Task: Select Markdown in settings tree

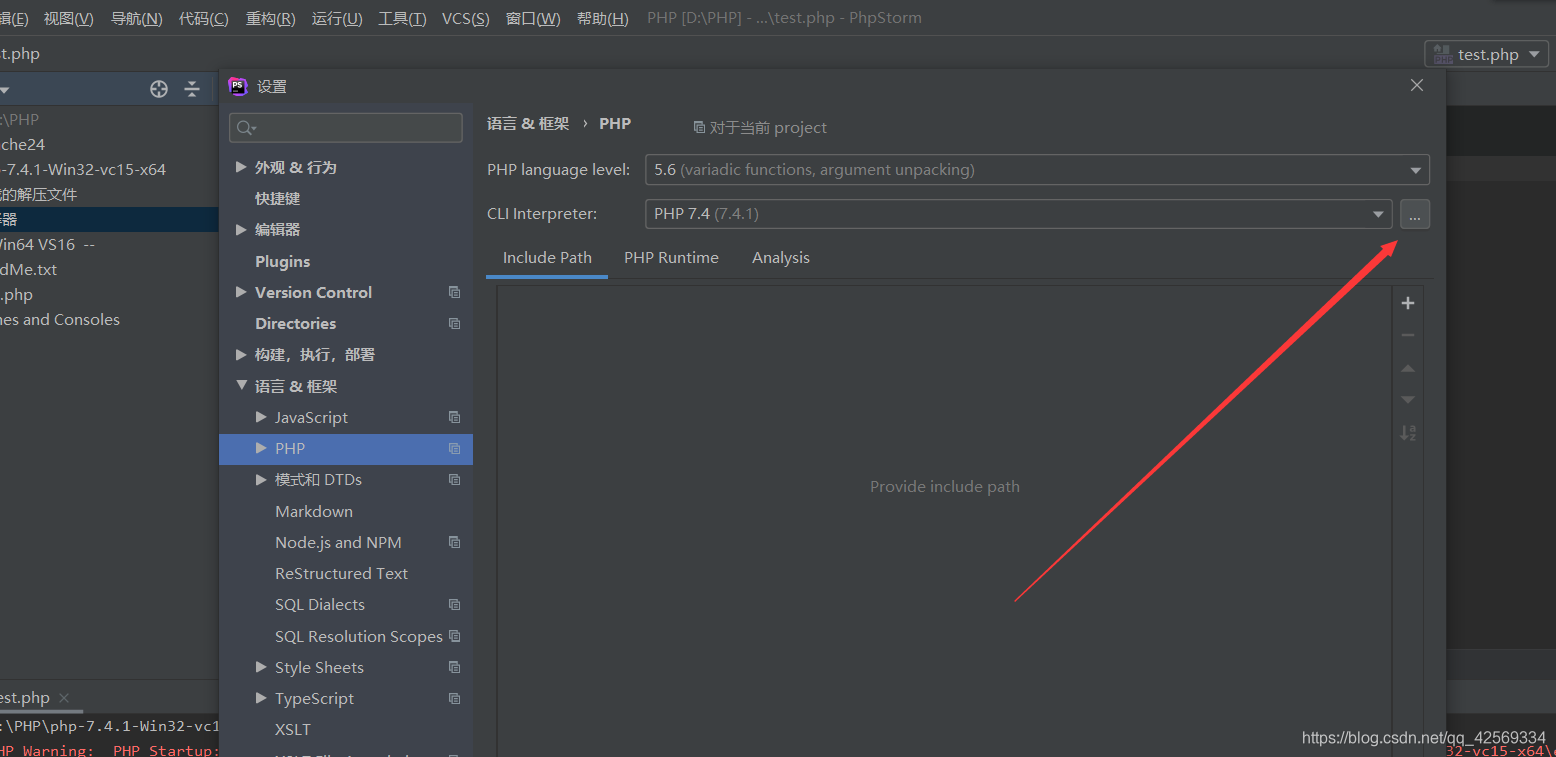Action: tap(313, 511)
